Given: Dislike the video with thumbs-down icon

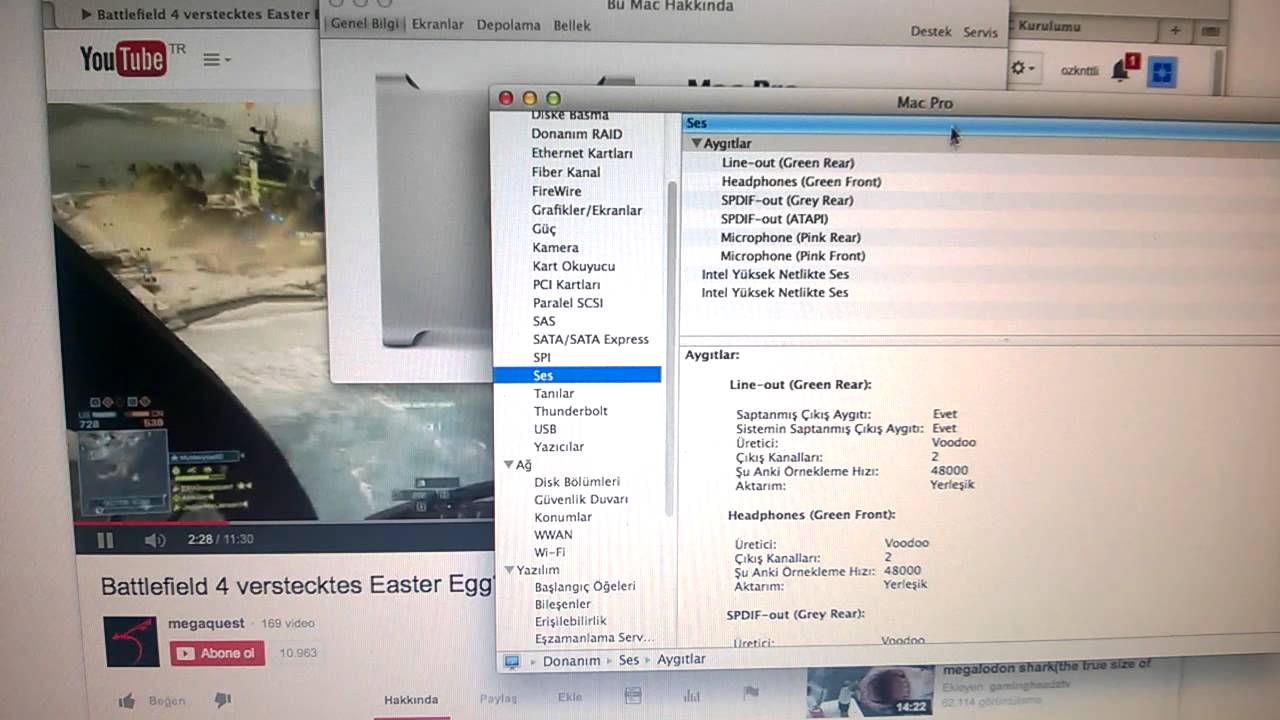Looking at the screenshot, I should [222, 700].
